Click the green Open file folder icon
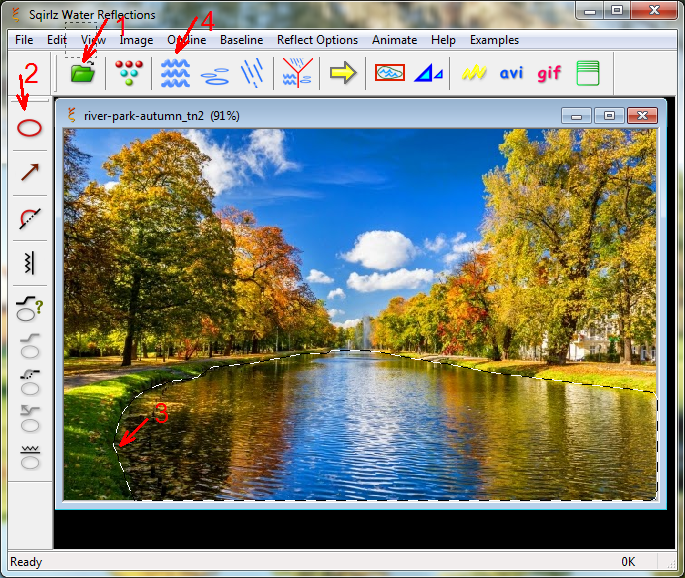This screenshot has height=578, width=685. [82, 73]
